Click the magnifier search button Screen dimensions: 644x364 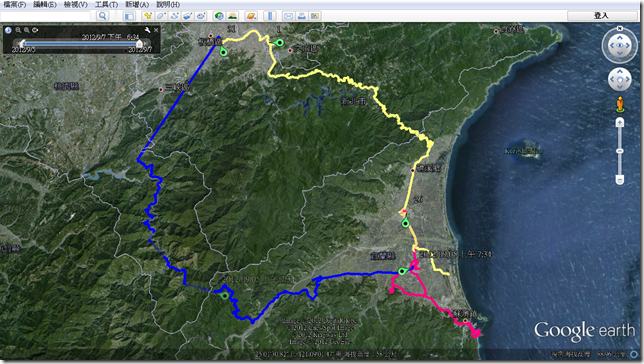[103, 16]
